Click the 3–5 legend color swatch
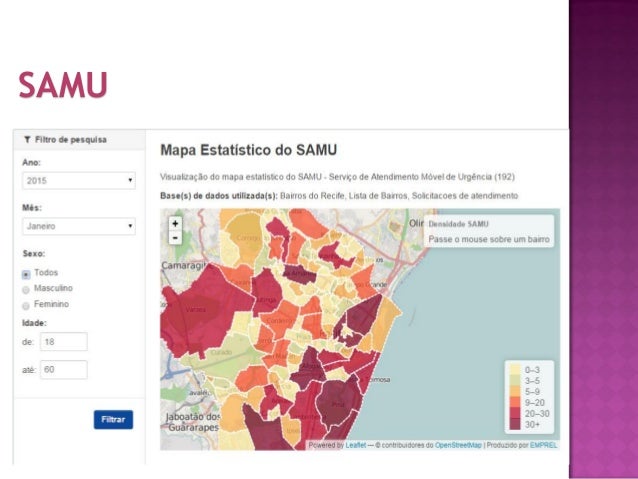638x479 pixels. click(515, 381)
